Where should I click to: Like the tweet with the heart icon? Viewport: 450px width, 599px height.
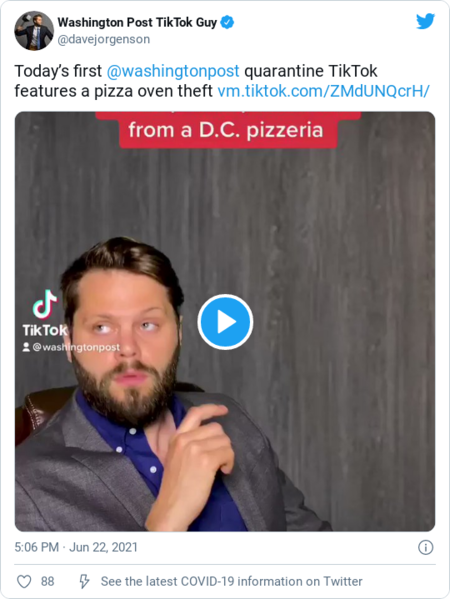(24, 581)
